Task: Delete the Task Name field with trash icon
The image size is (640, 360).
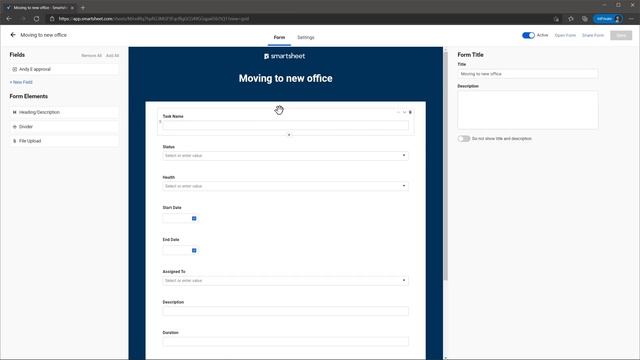Action: 410,112
